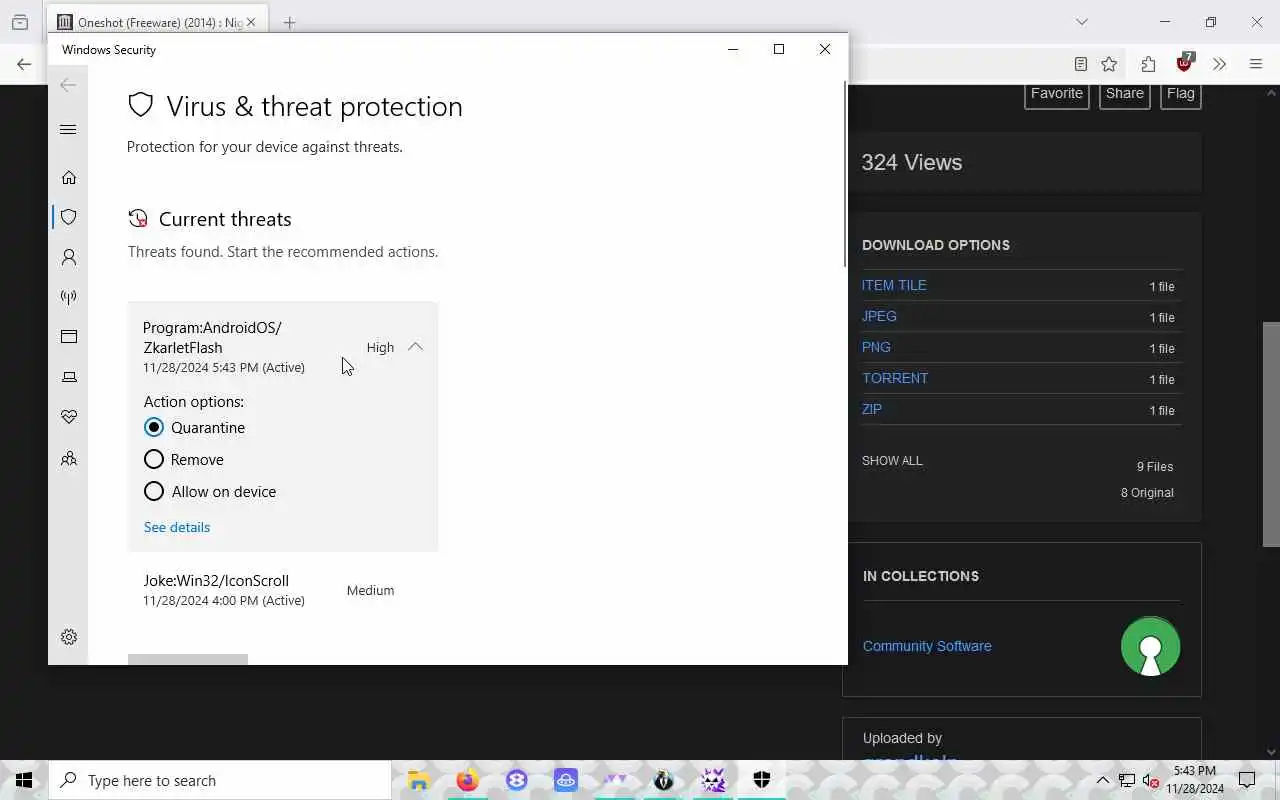Viewport: 1280px width, 800px height.
Task: Show hidden system tray icons
Action: pyautogui.click(x=1102, y=780)
